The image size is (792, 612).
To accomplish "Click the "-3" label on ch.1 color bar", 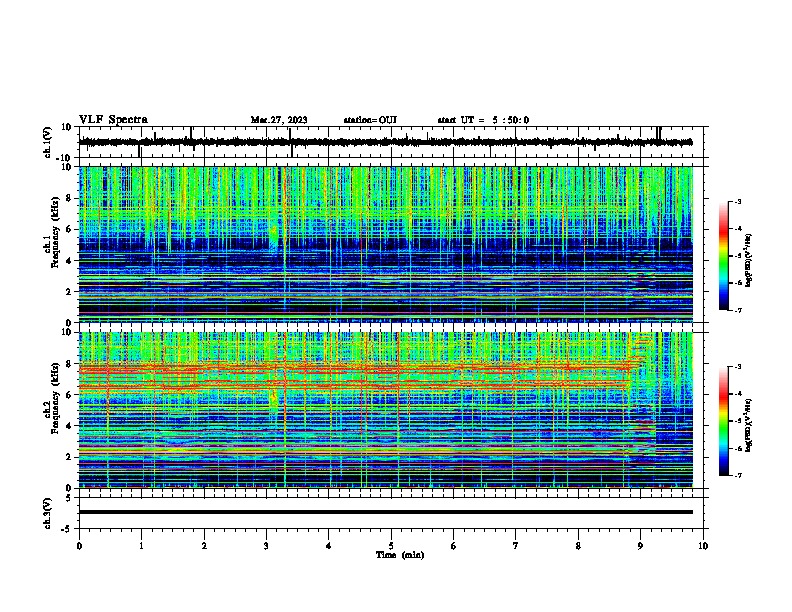I will pos(737,201).
